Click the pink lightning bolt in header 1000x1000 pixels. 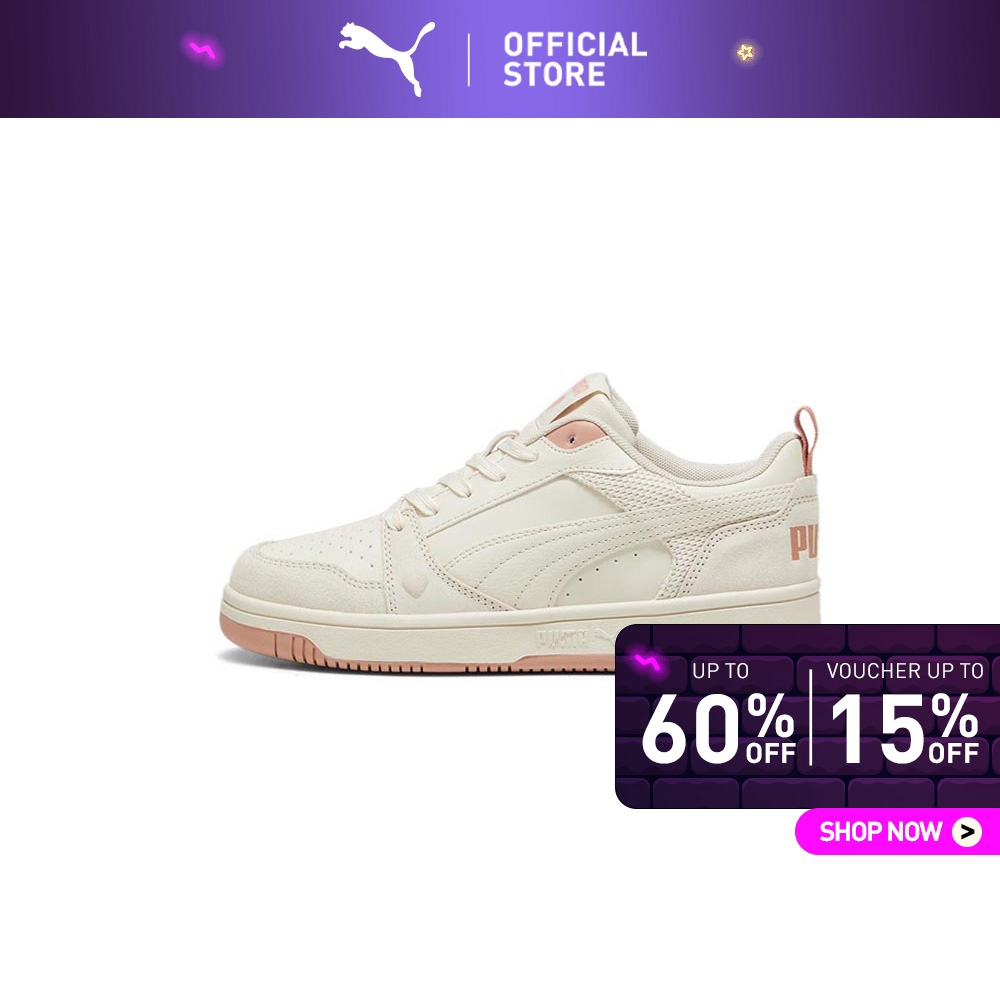[204, 50]
